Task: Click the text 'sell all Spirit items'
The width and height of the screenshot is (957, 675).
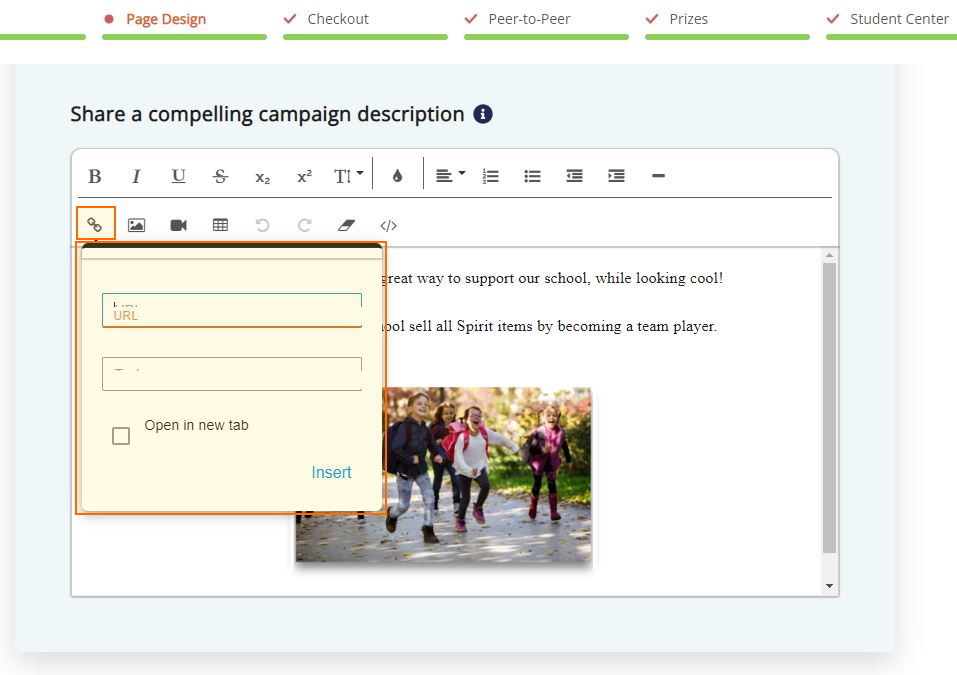Action: tap(471, 327)
